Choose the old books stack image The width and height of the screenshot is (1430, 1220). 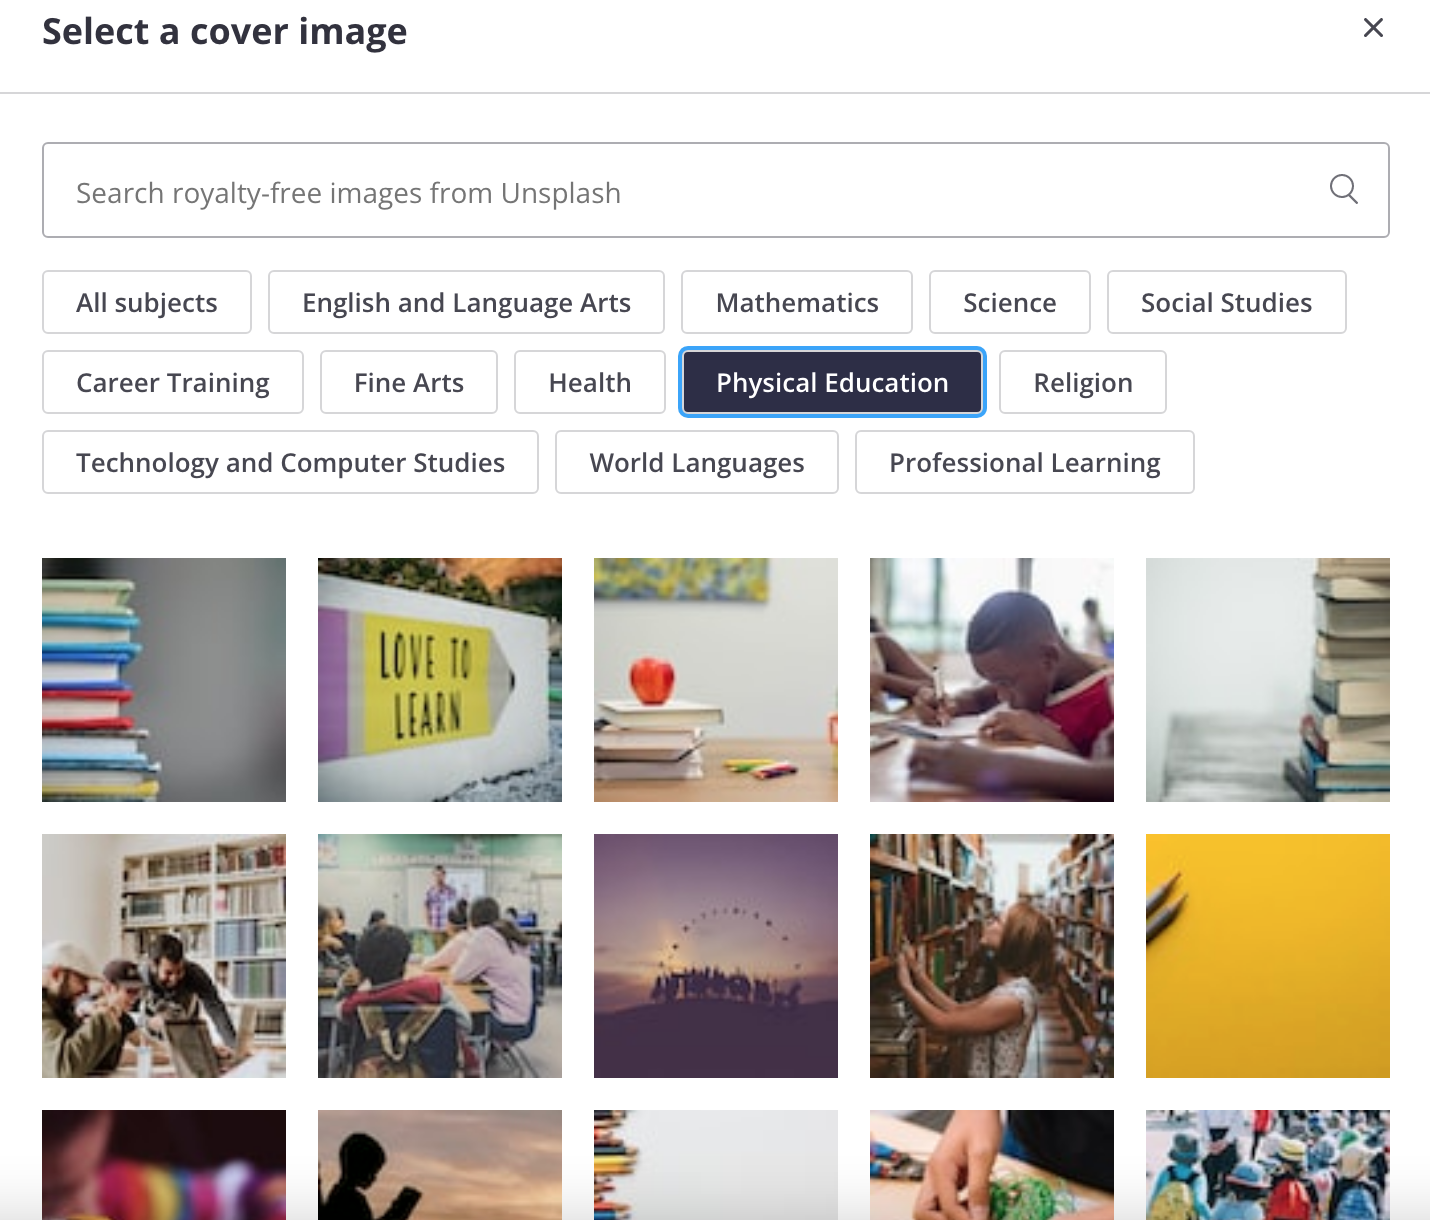pos(1268,680)
